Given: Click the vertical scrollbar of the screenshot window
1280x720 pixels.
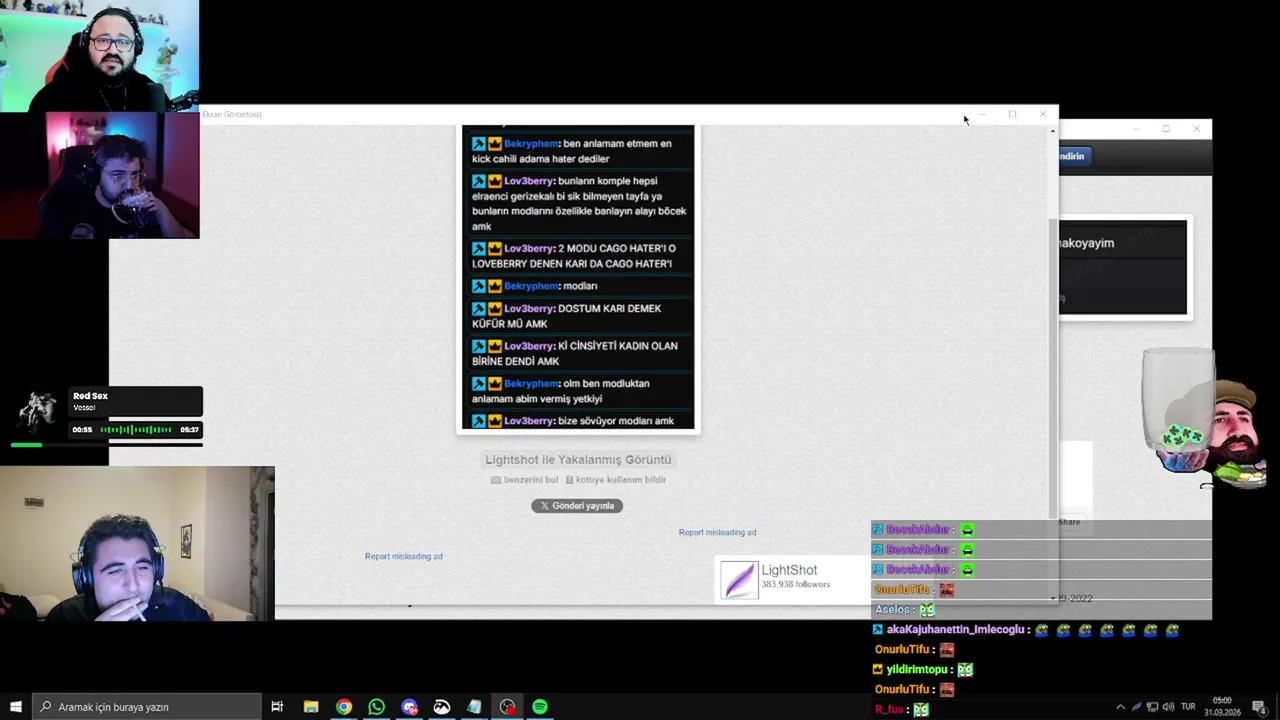Looking at the screenshot, I should [1052, 370].
